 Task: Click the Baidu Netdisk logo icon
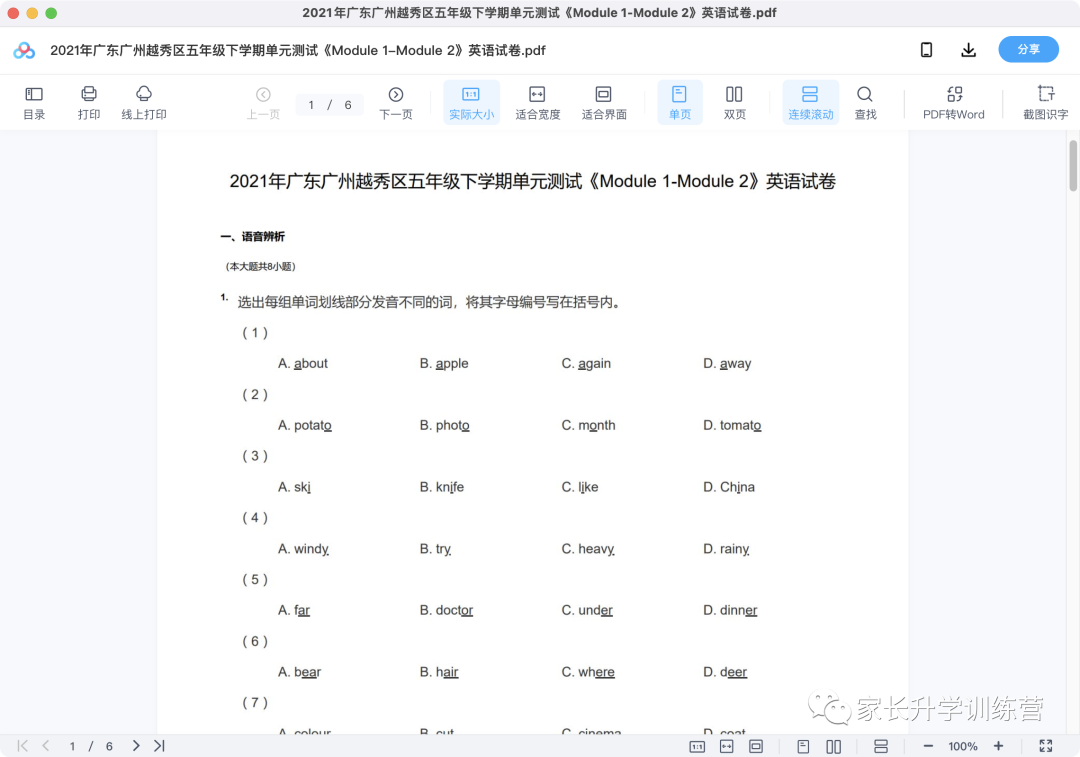(24, 50)
